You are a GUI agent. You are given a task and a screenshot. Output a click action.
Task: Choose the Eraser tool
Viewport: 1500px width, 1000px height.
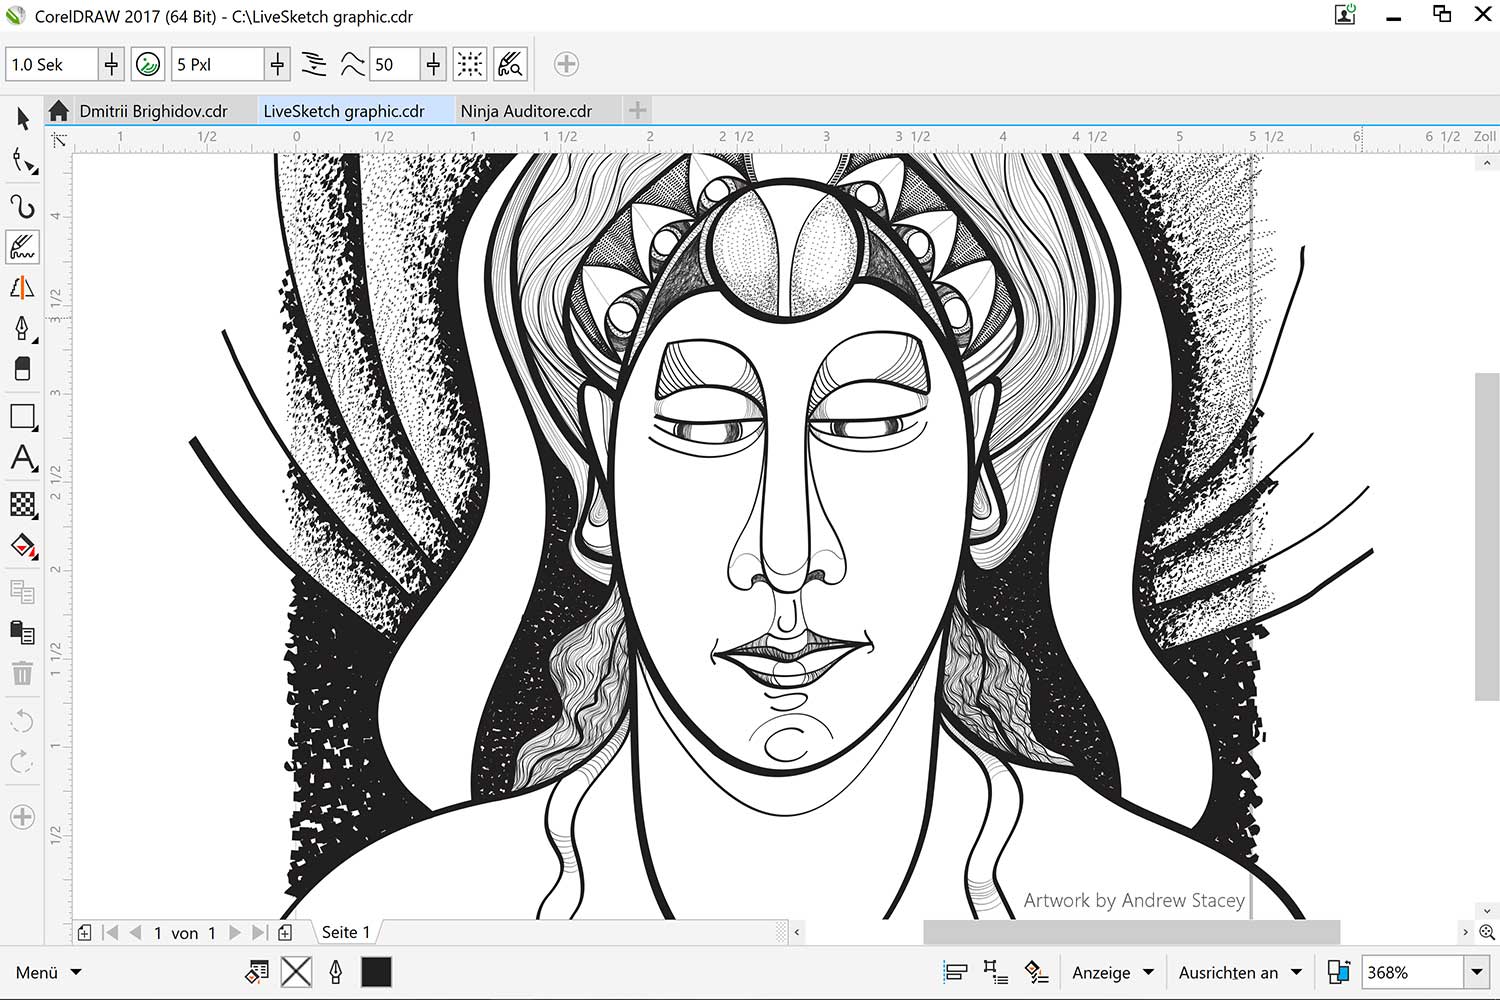[x=23, y=369]
